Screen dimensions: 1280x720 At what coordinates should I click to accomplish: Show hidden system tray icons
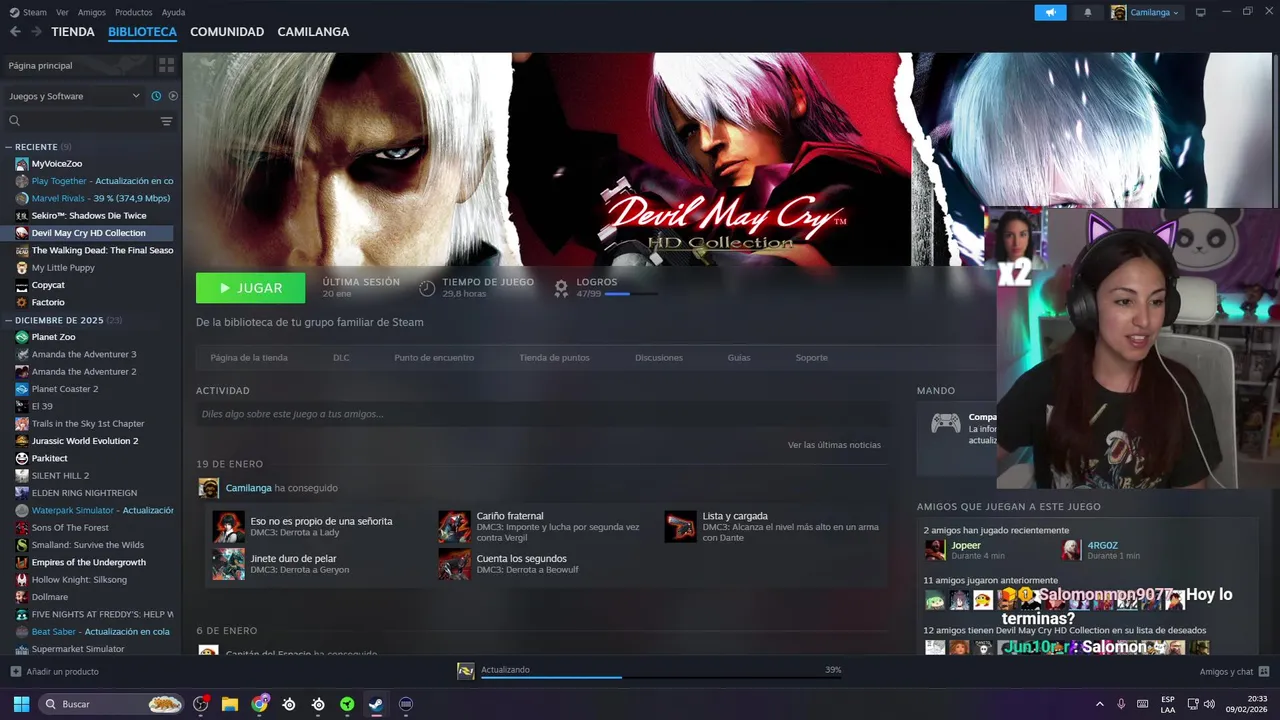point(1100,704)
